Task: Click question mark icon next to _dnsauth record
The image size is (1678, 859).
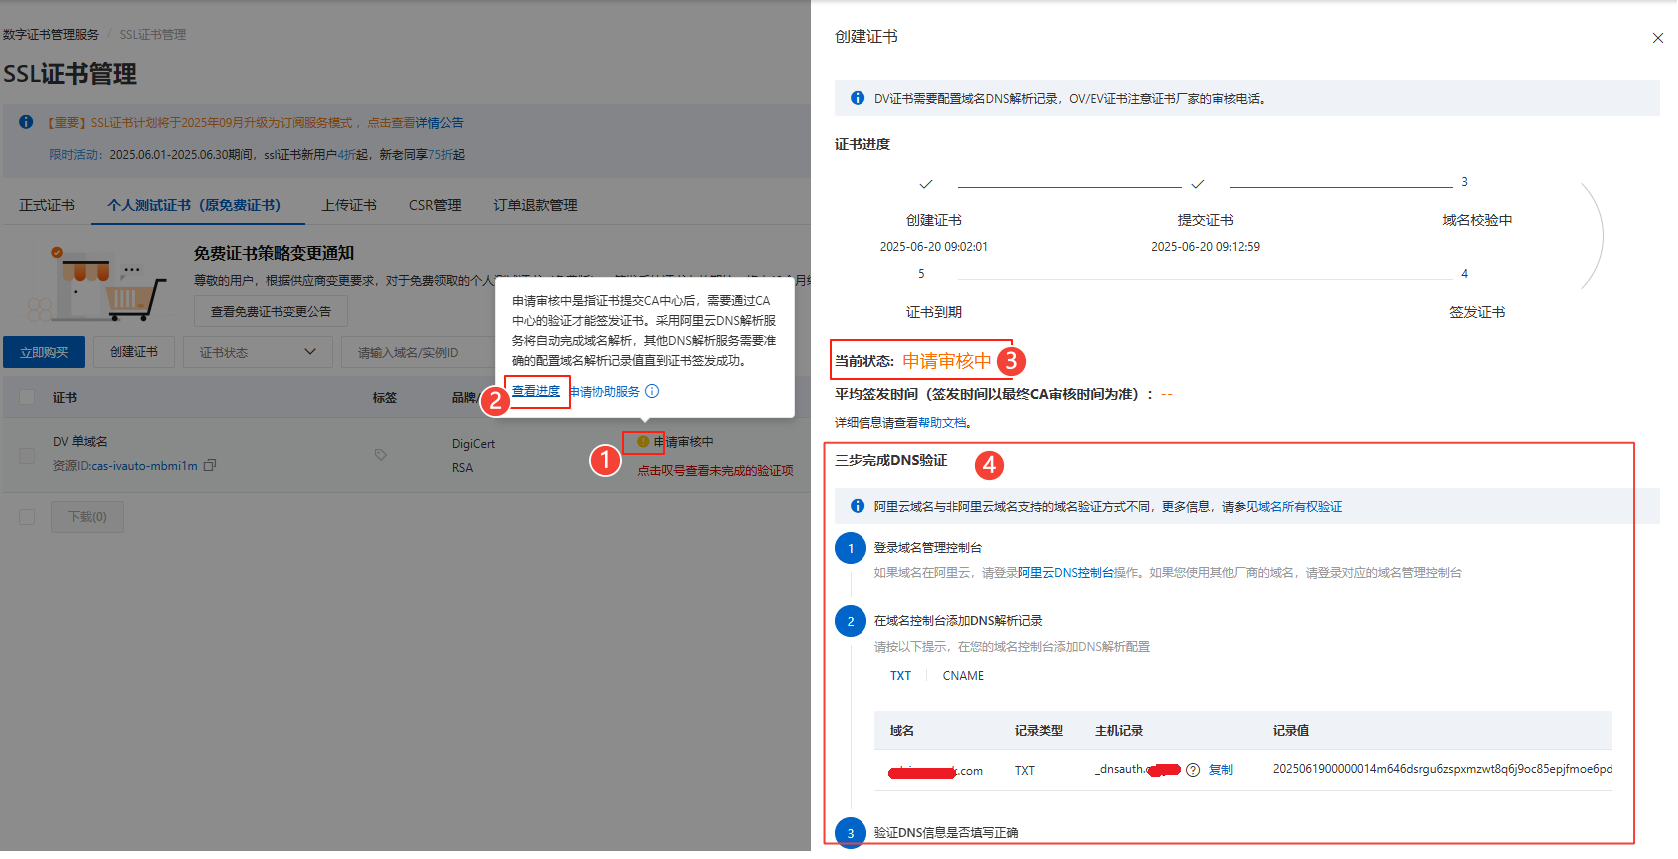Action: [1193, 770]
